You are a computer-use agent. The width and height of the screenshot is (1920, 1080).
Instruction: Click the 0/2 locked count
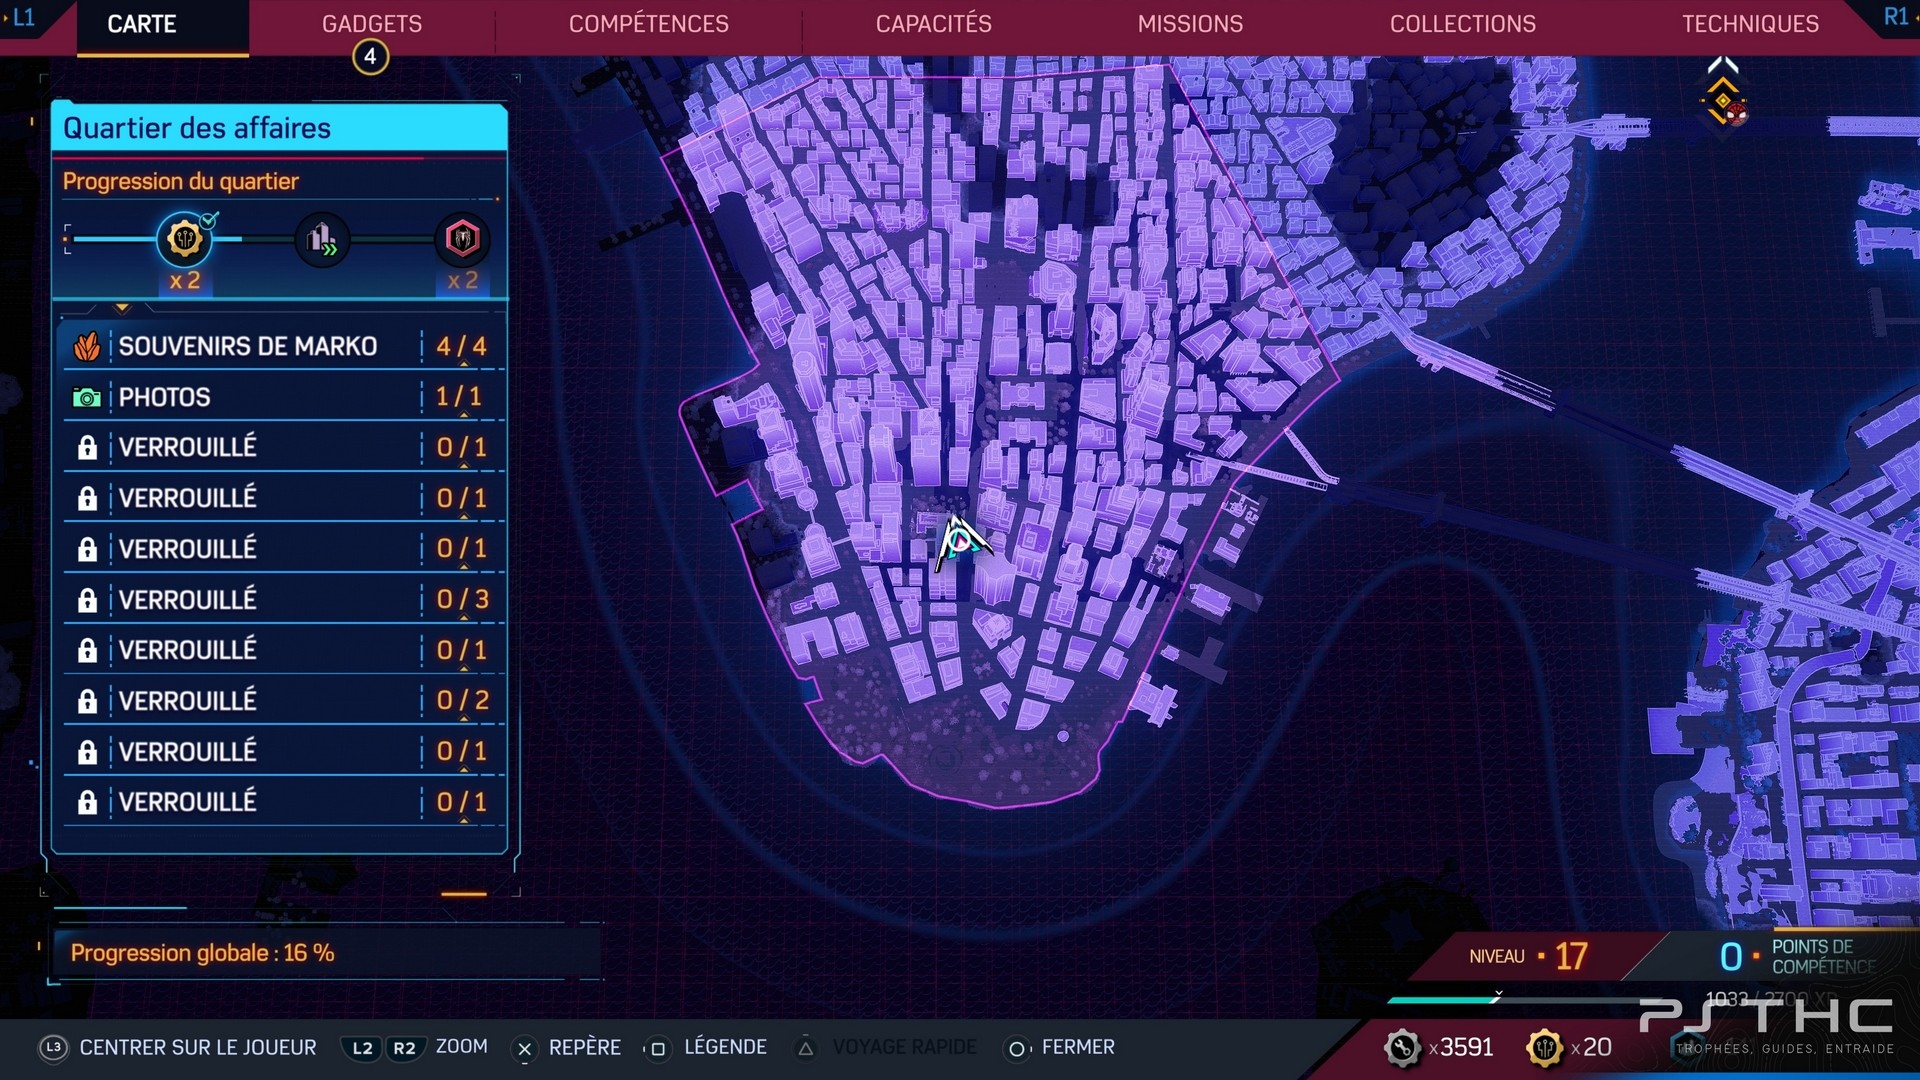coord(463,701)
